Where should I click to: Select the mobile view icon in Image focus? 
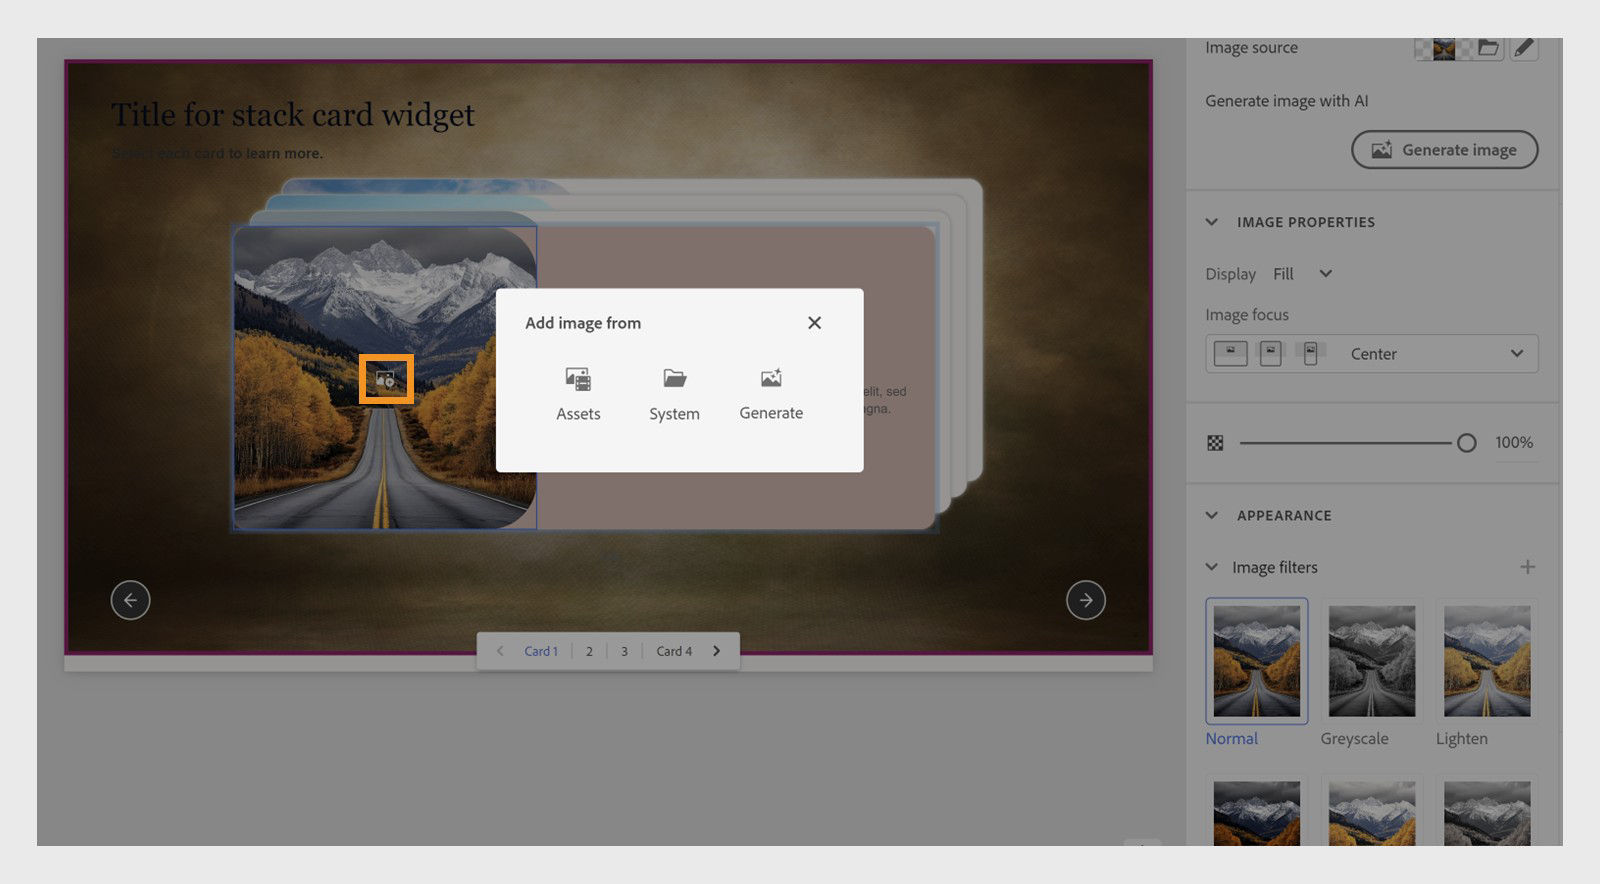point(1310,354)
